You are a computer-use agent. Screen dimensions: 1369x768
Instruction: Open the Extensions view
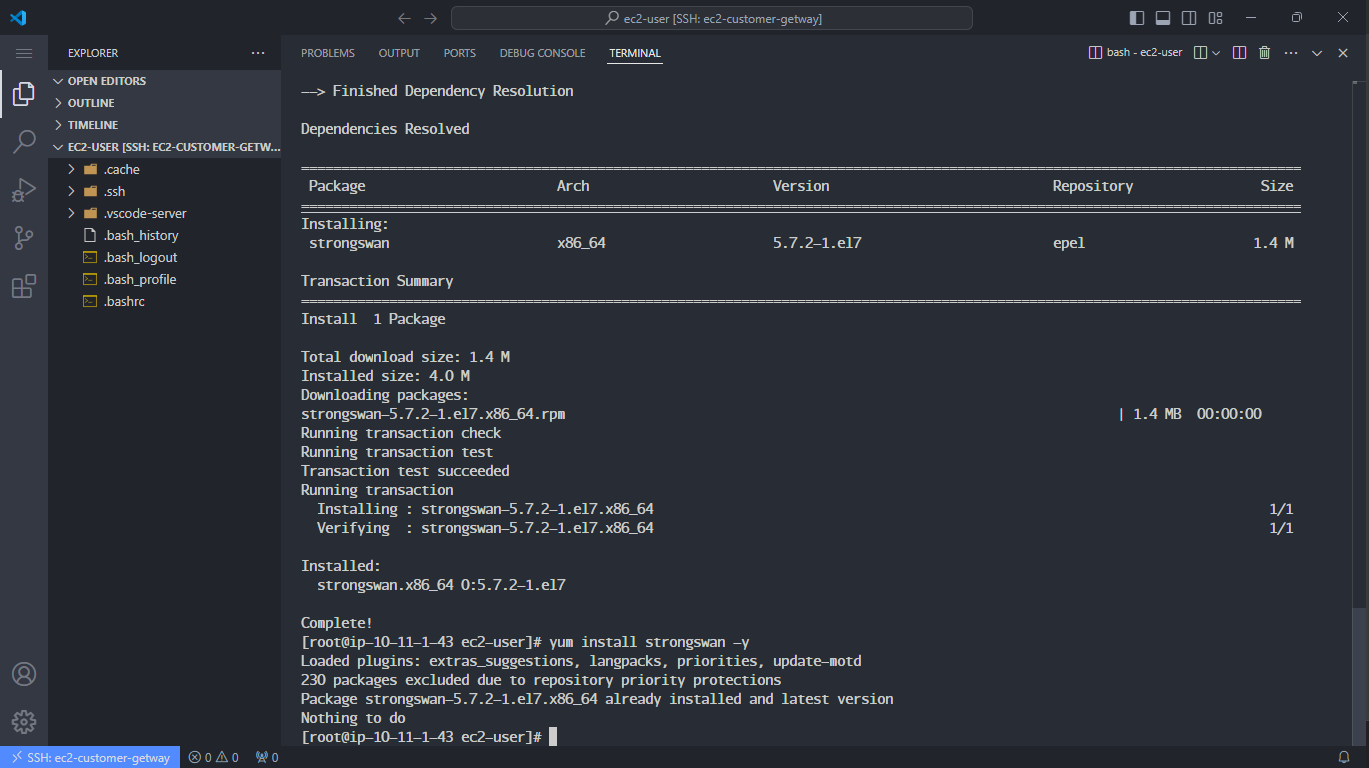pos(24,286)
